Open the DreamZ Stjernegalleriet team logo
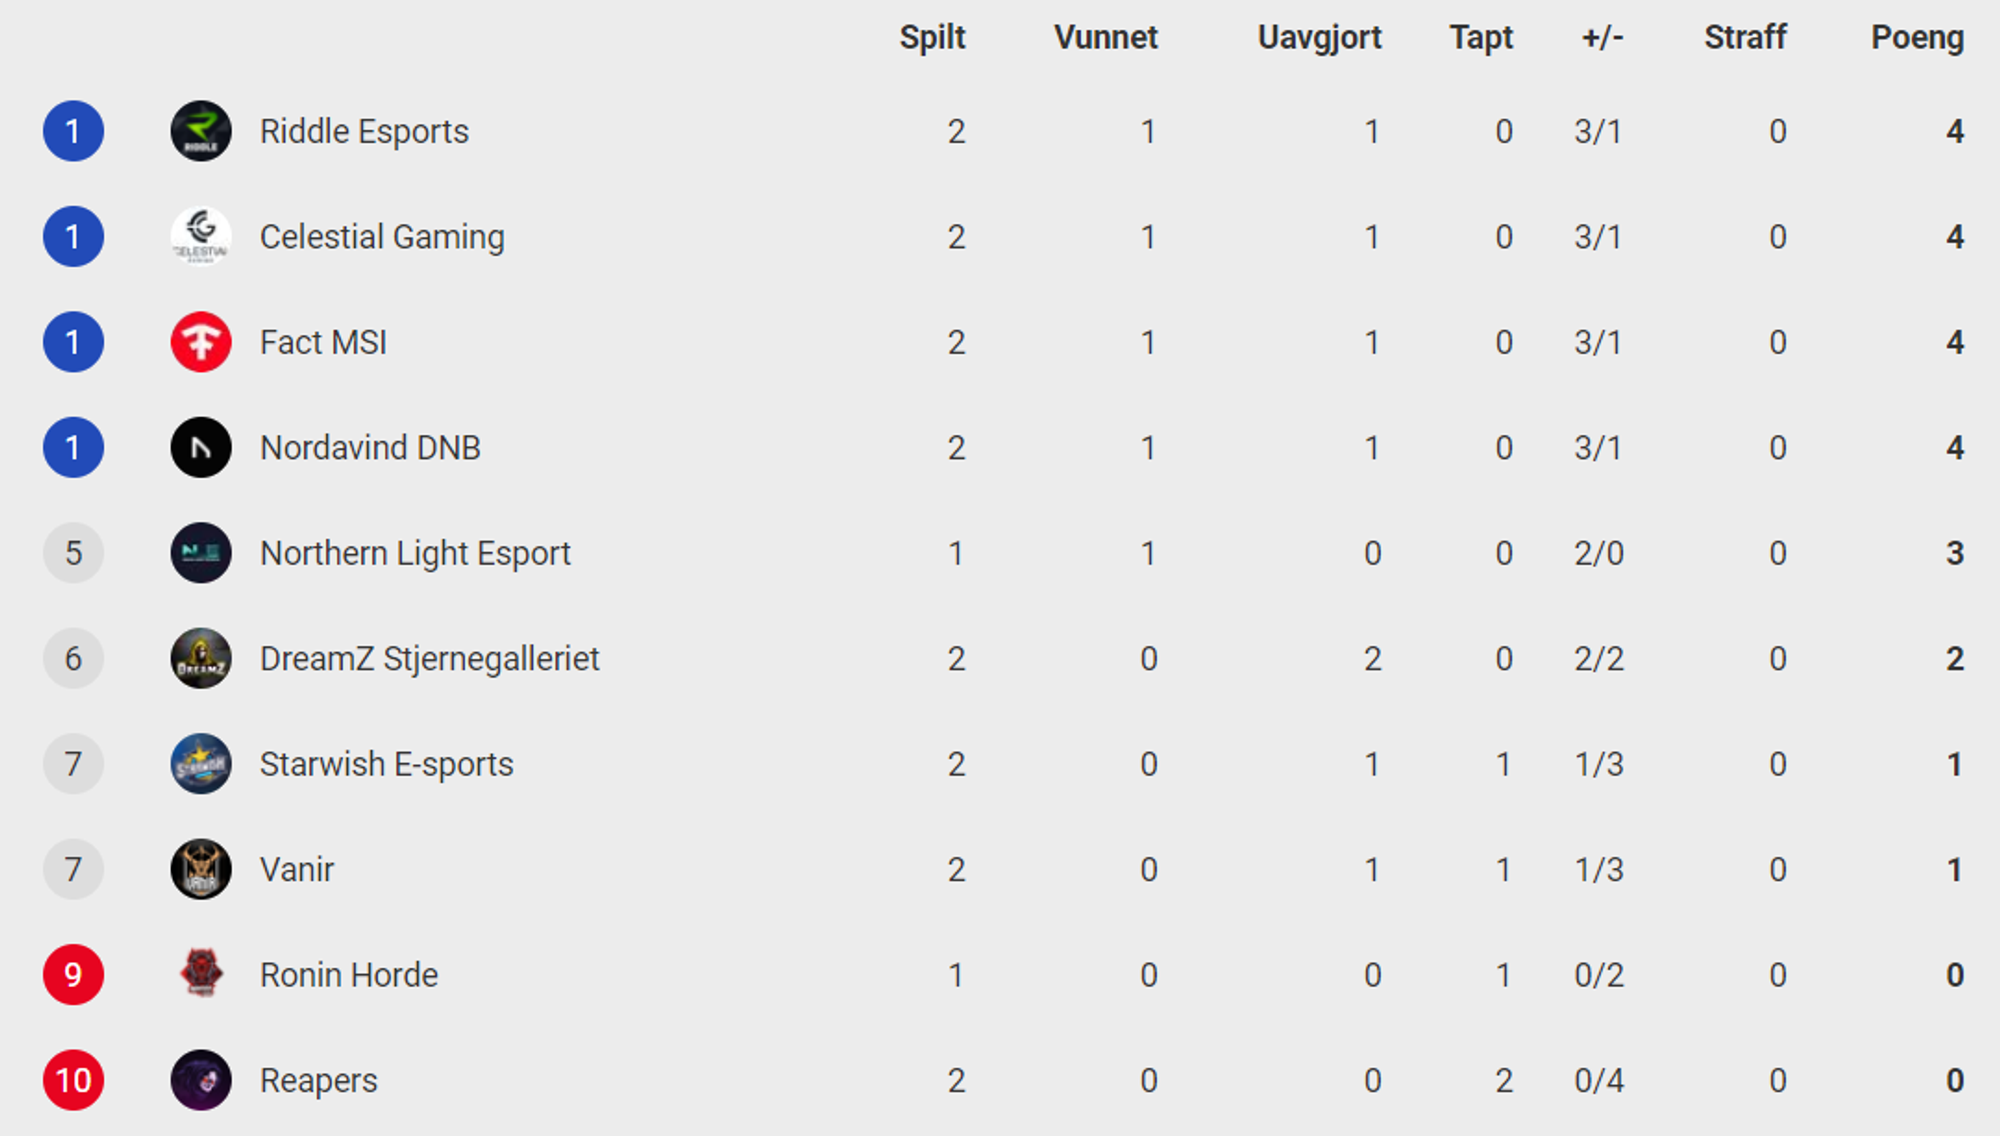2000x1136 pixels. [201, 658]
